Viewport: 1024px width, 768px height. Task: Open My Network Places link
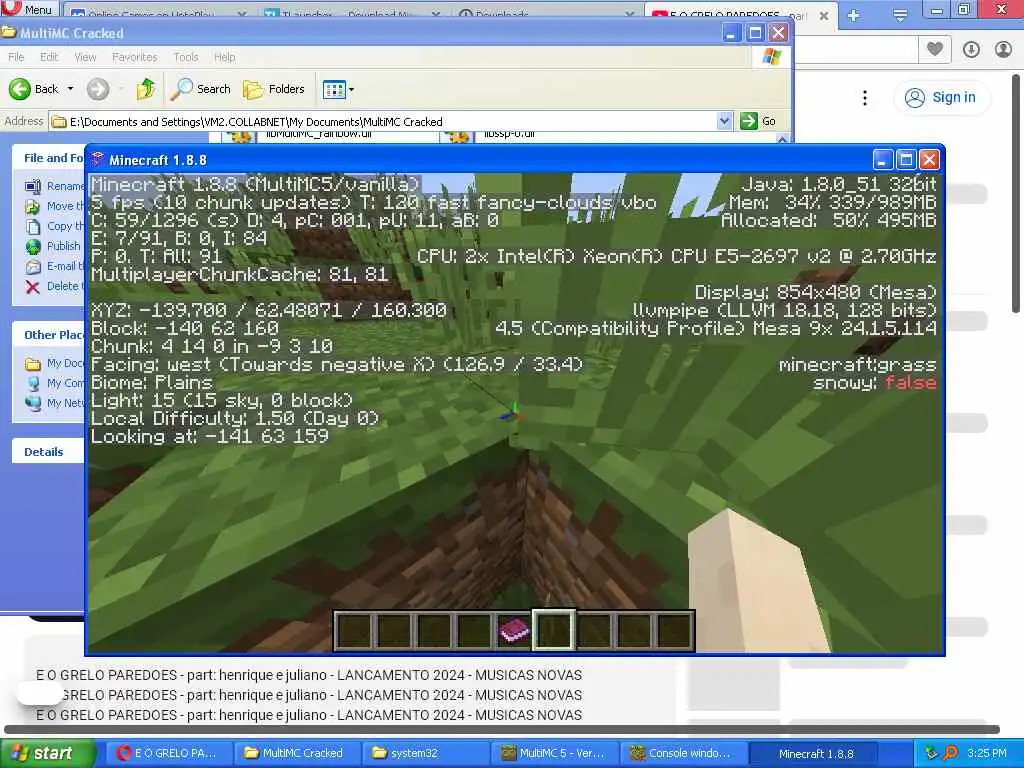55,403
